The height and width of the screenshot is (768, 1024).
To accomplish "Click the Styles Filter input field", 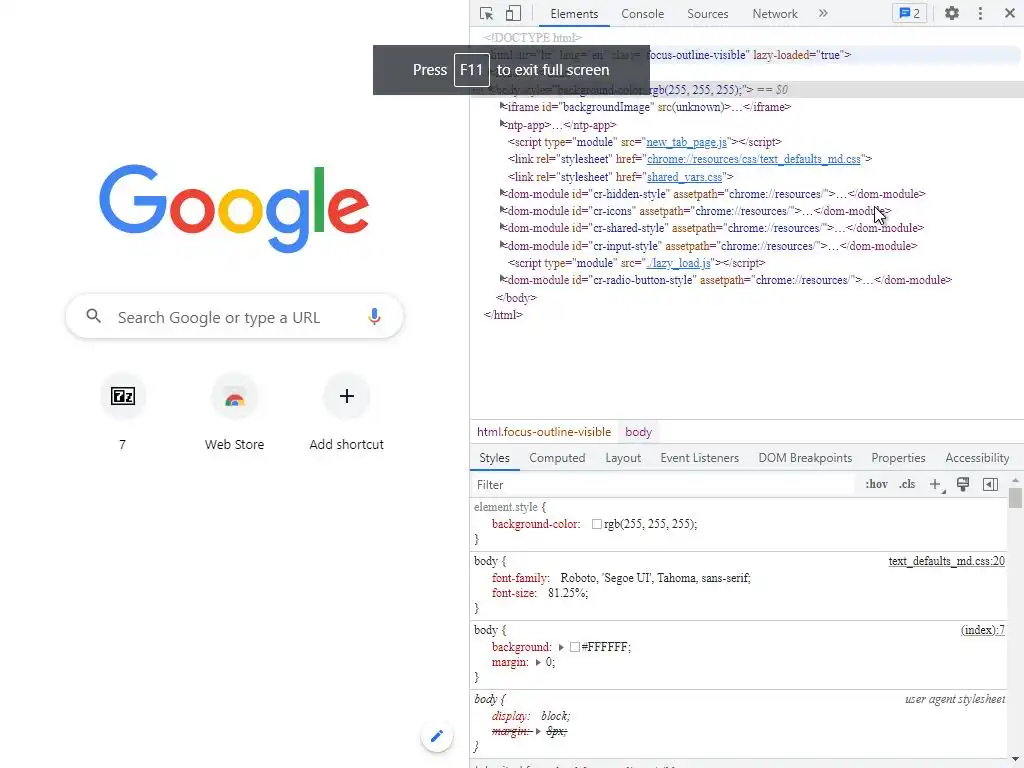I will click(663, 485).
